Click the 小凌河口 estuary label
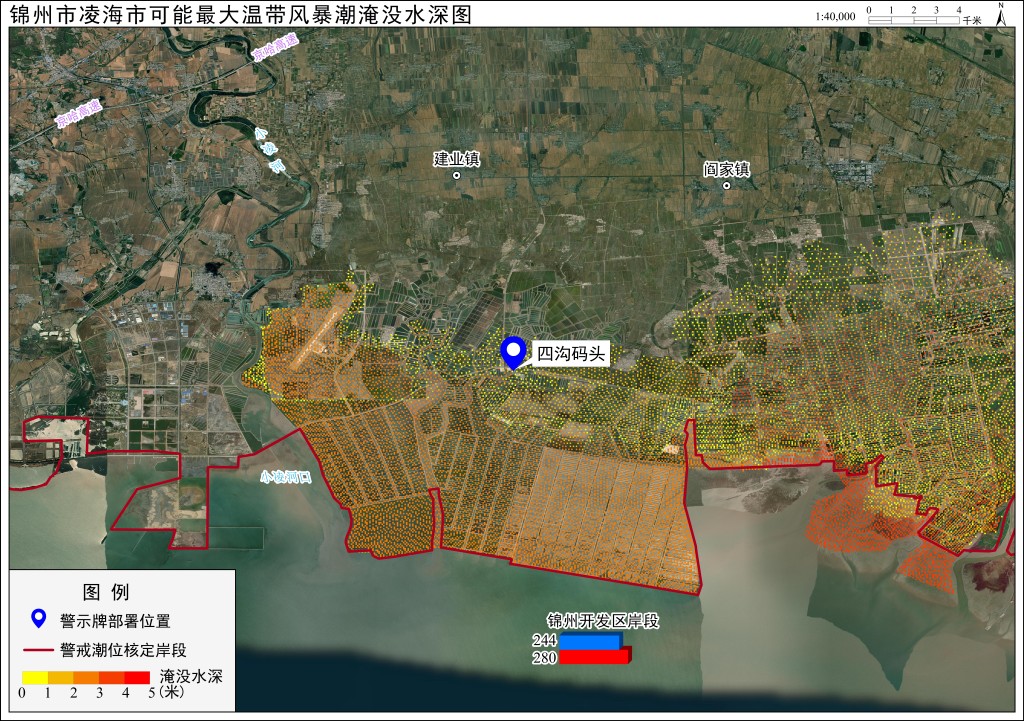The width and height of the screenshot is (1024, 721). click(x=285, y=477)
